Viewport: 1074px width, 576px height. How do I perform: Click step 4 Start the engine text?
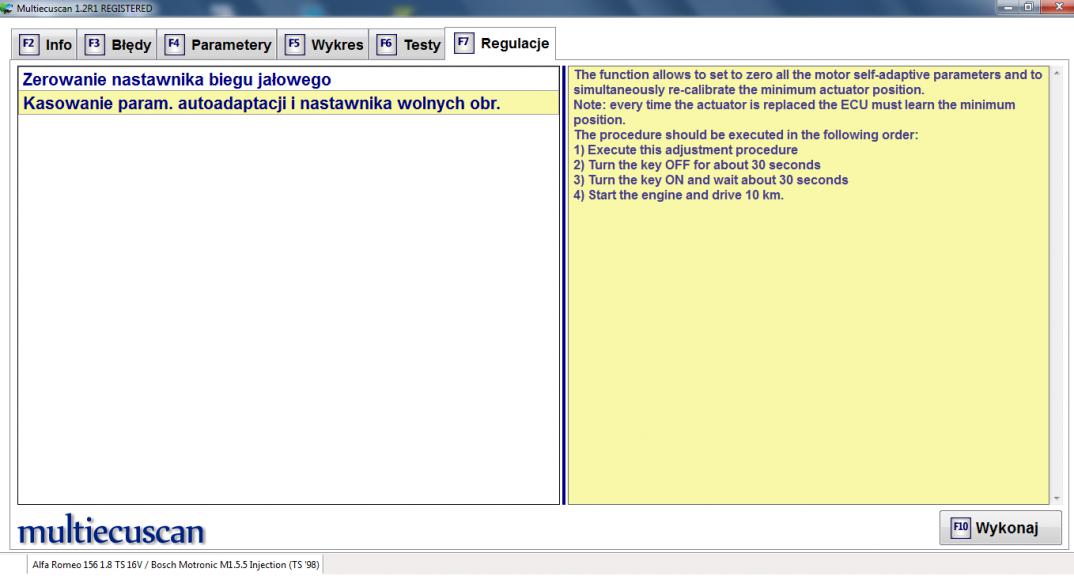click(x=678, y=195)
